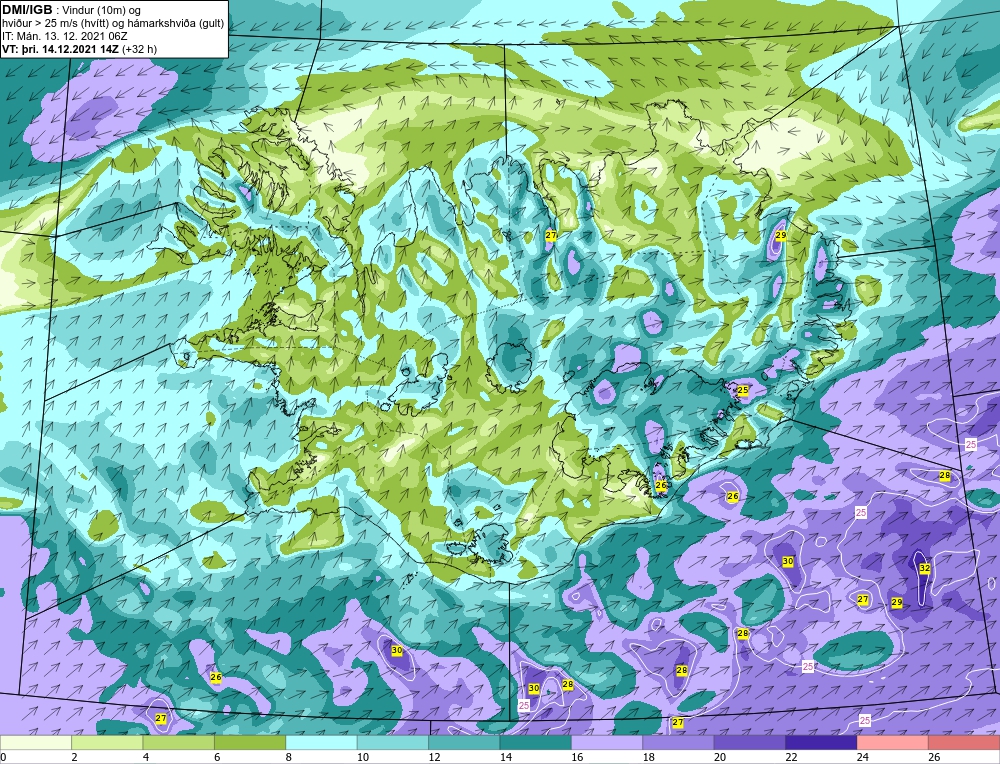The width and height of the screenshot is (1000, 764).
Task: Pick the legend color swatch between 20 and 22
Action: (x=750, y=743)
